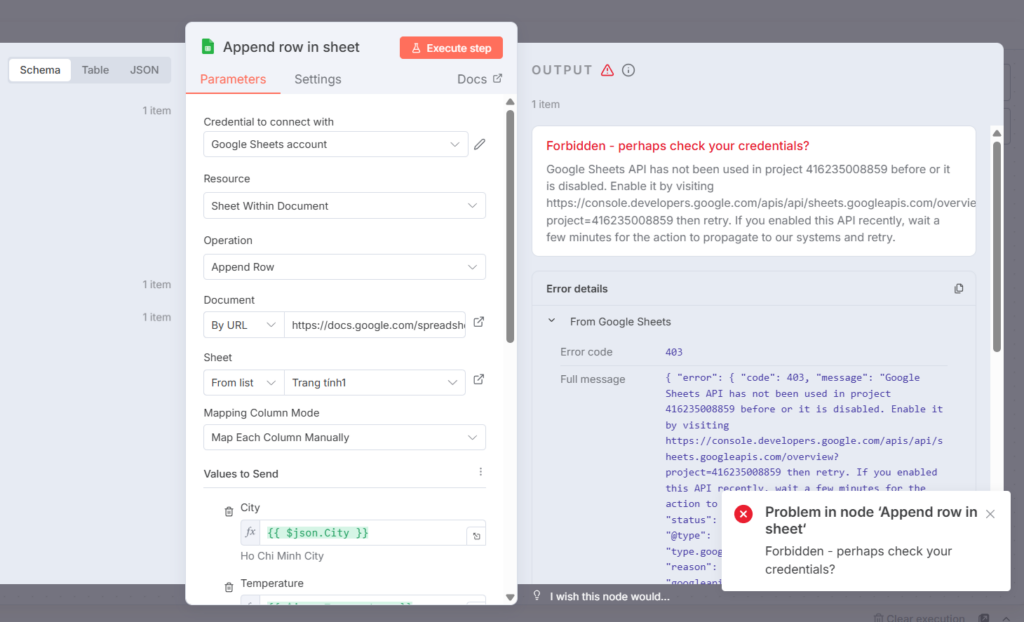
Task: Switch to the Settings tab
Action: click(317, 79)
